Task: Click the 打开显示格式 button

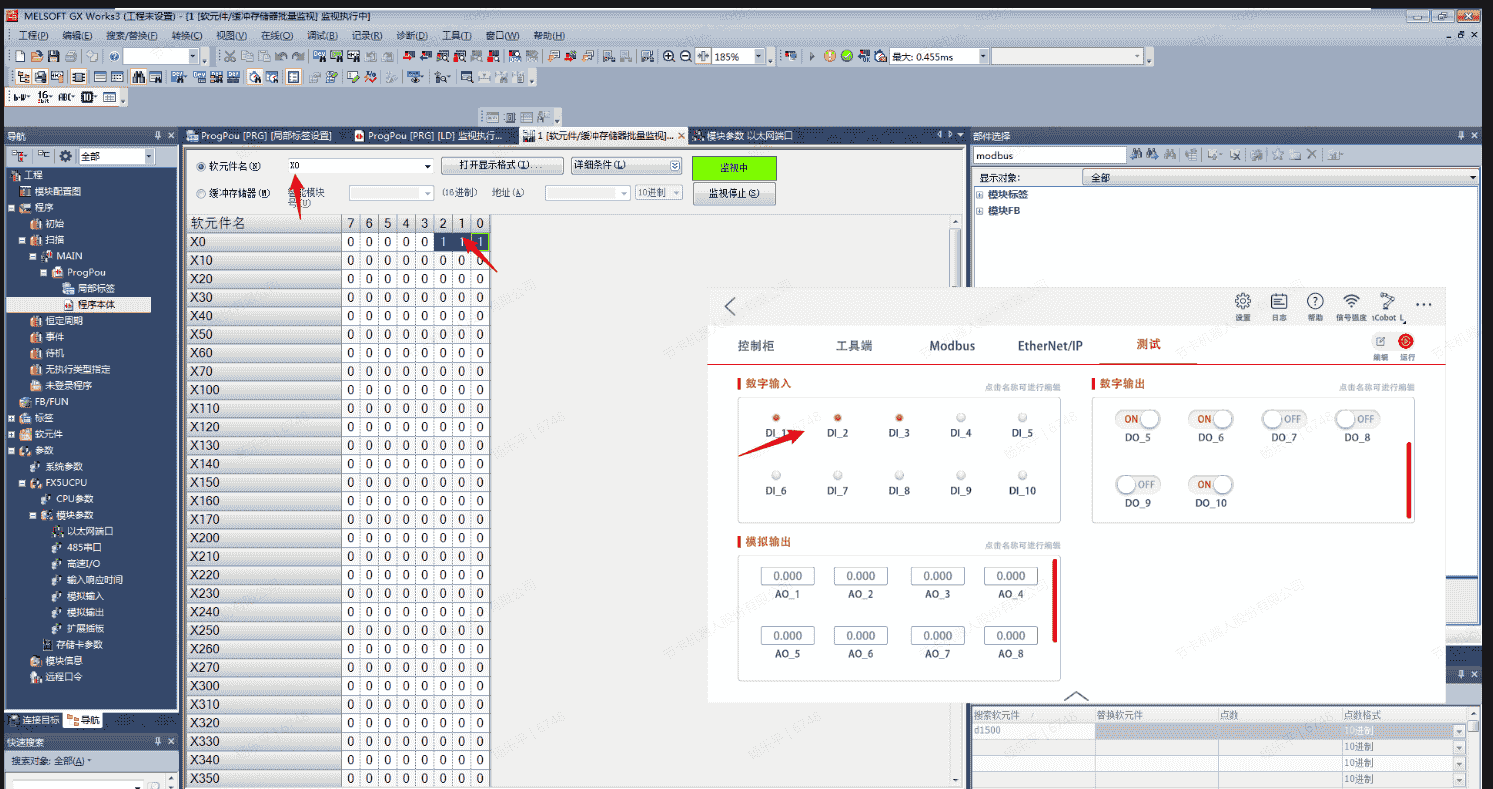Action: (x=500, y=166)
